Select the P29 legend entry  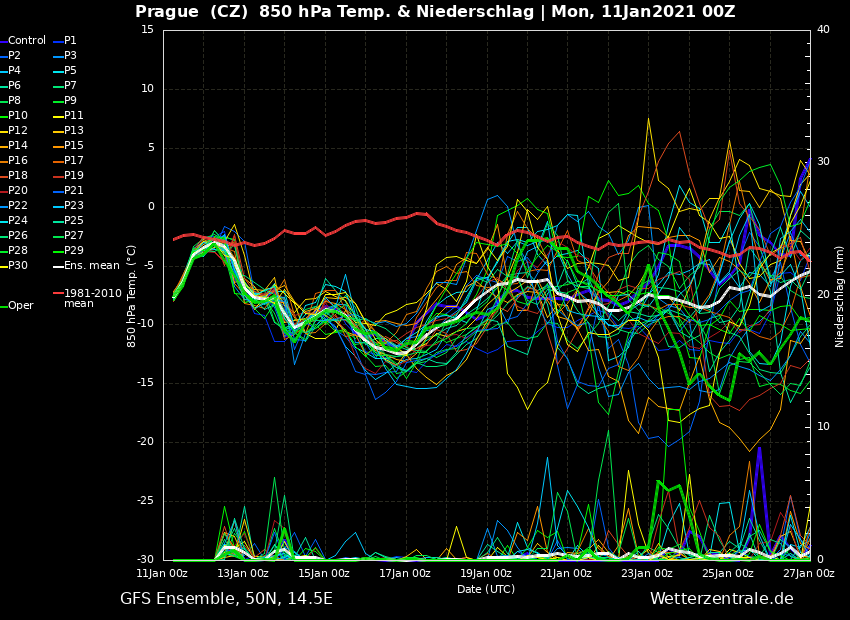[74, 251]
